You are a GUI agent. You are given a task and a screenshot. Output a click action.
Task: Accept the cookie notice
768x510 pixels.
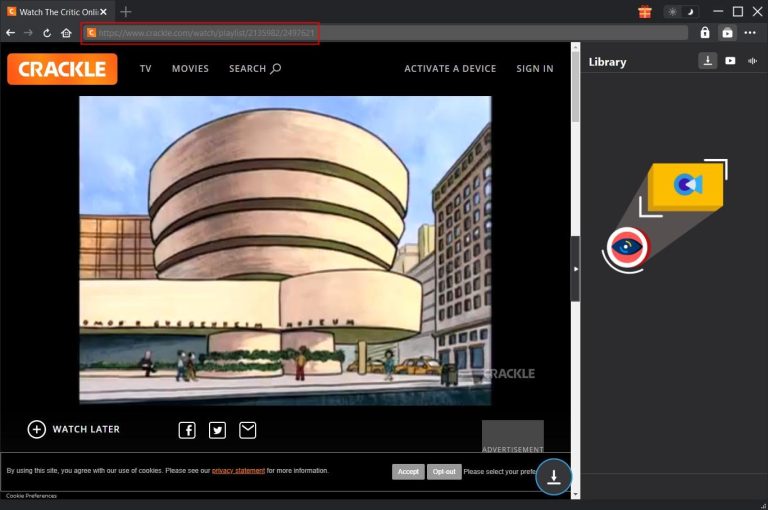408,471
